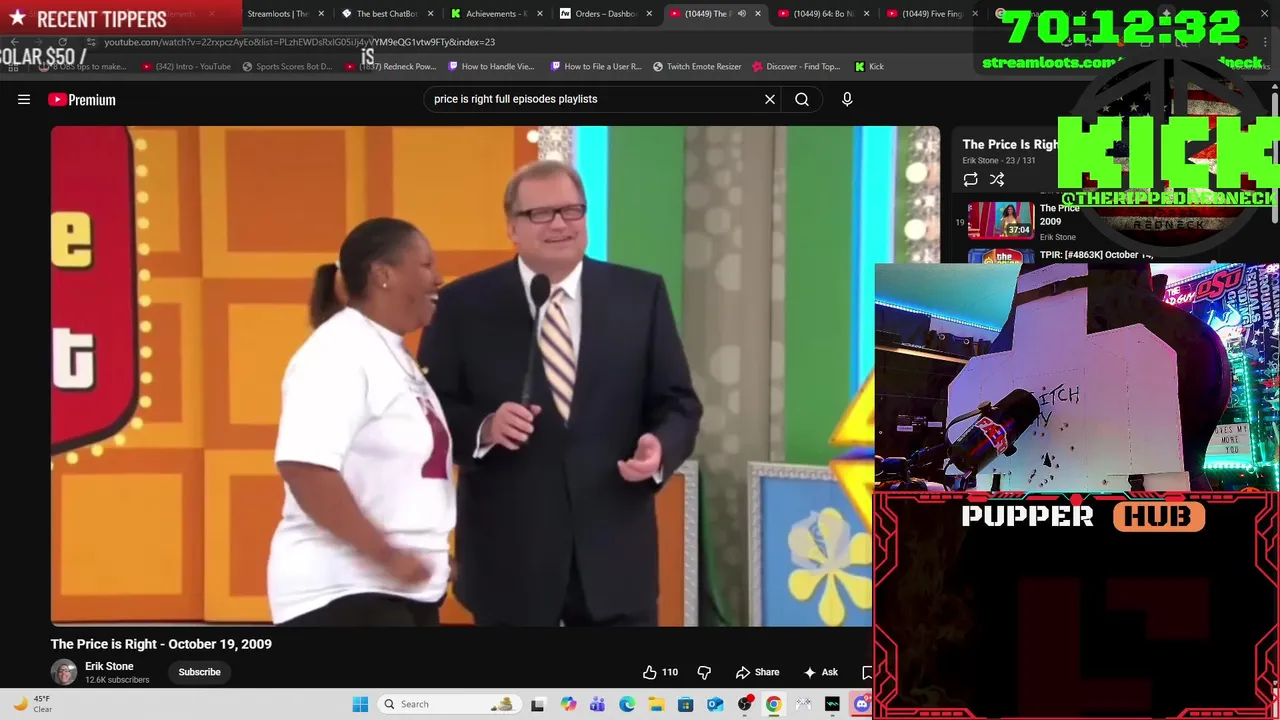Mute audio icon on active YouTube tab

pos(741,14)
